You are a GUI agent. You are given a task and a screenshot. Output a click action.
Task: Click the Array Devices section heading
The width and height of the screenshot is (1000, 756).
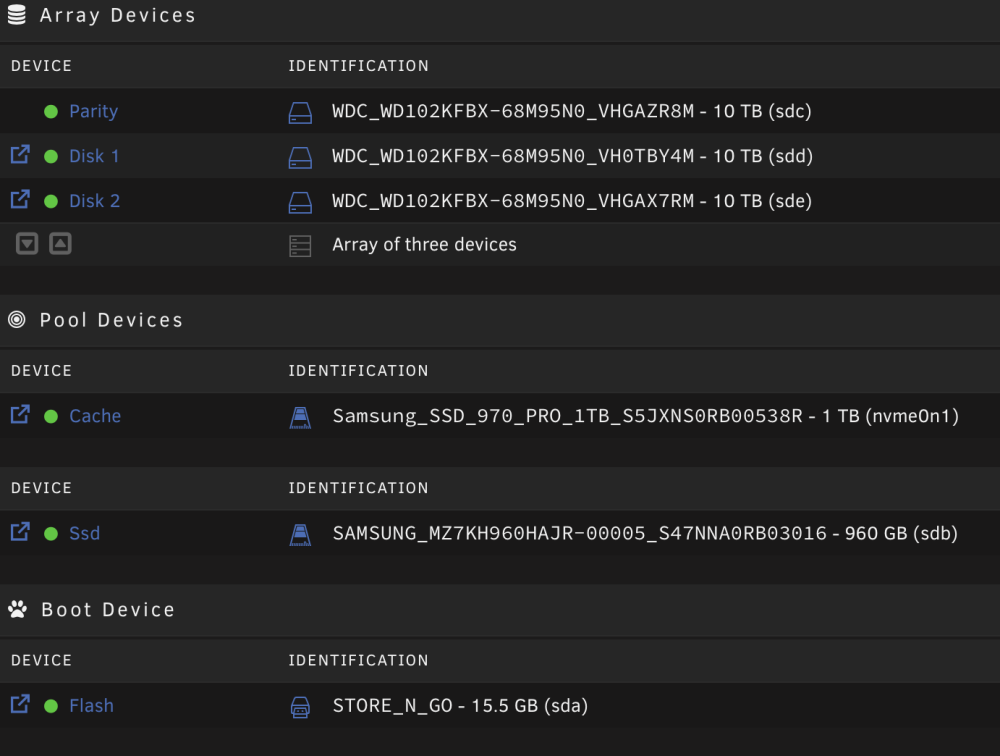(x=117, y=15)
